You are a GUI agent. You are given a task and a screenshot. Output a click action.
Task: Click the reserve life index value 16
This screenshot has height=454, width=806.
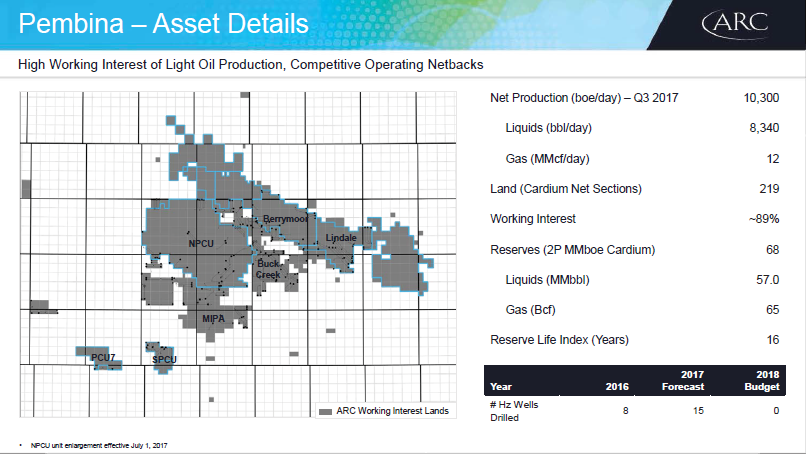point(773,340)
